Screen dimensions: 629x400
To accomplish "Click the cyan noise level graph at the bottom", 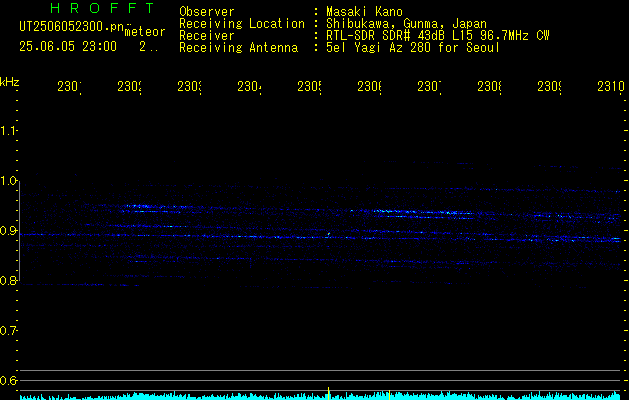I will (x=321, y=396).
